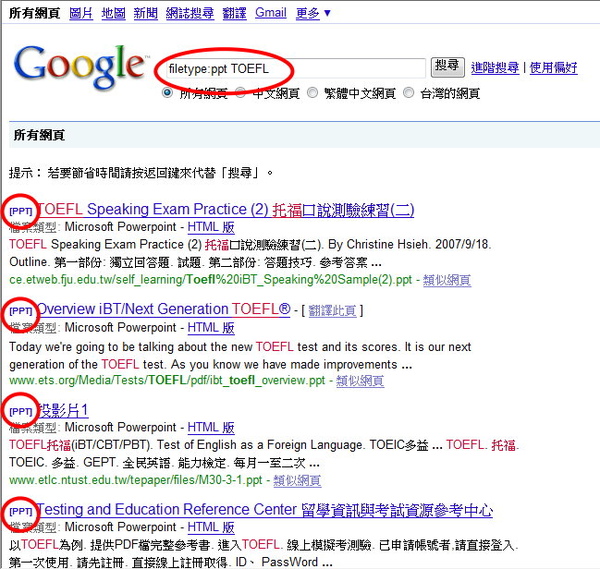The width and height of the screenshot is (600, 569).
Task: Open 網誌搜尋 blog search link
Action: pos(190,13)
